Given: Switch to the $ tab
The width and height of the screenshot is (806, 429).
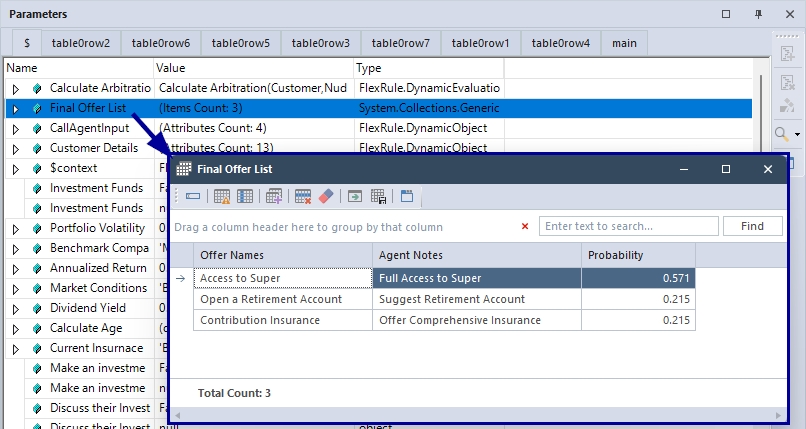Looking at the screenshot, I should coord(27,43).
